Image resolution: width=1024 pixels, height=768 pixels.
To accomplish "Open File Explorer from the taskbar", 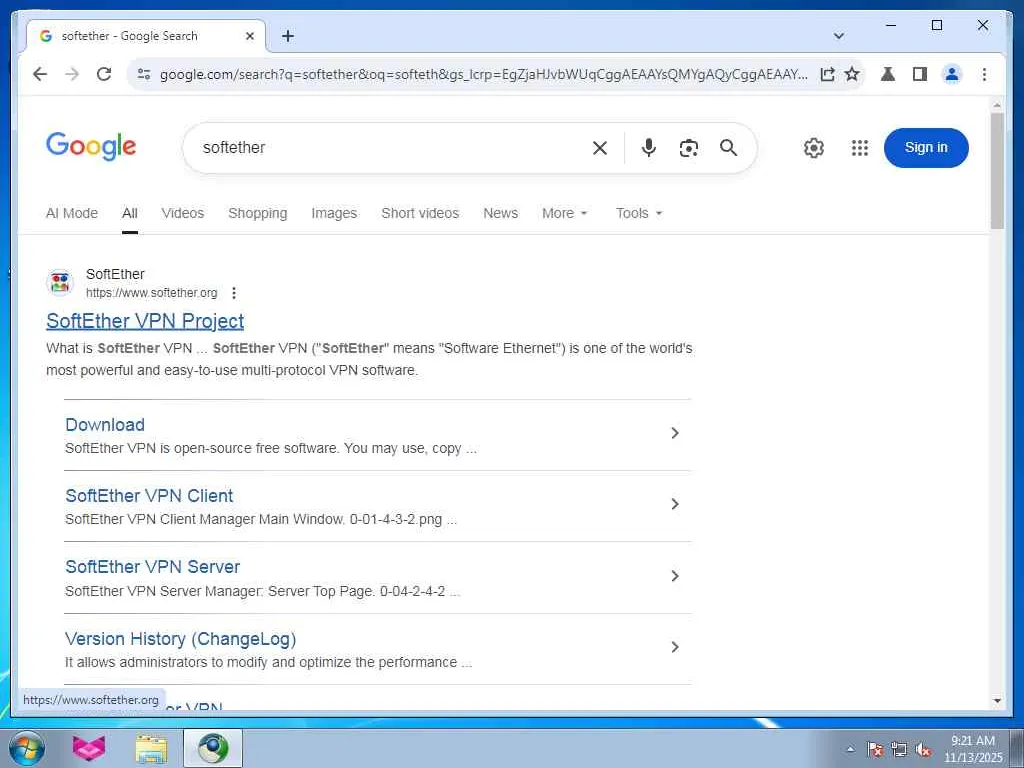I will coord(151,748).
